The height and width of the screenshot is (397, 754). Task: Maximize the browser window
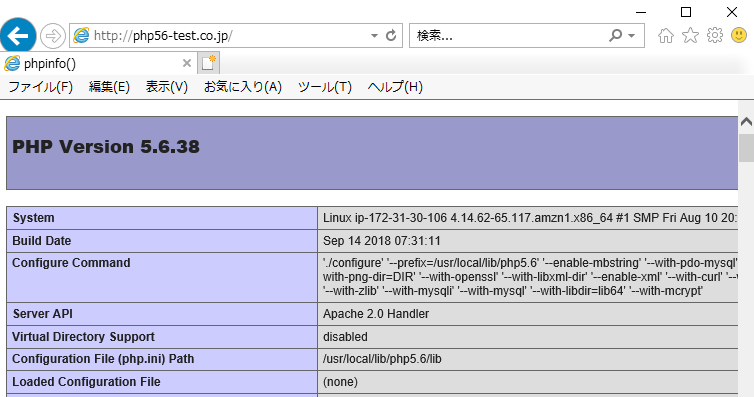click(x=686, y=12)
